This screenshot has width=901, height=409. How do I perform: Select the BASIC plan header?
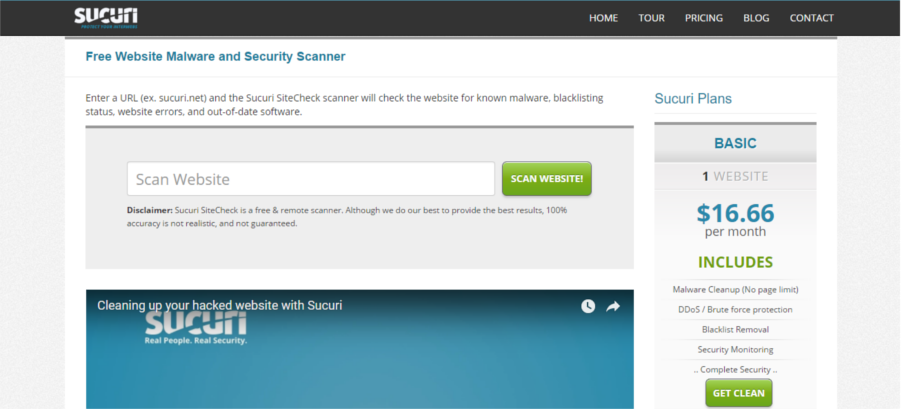(735, 143)
